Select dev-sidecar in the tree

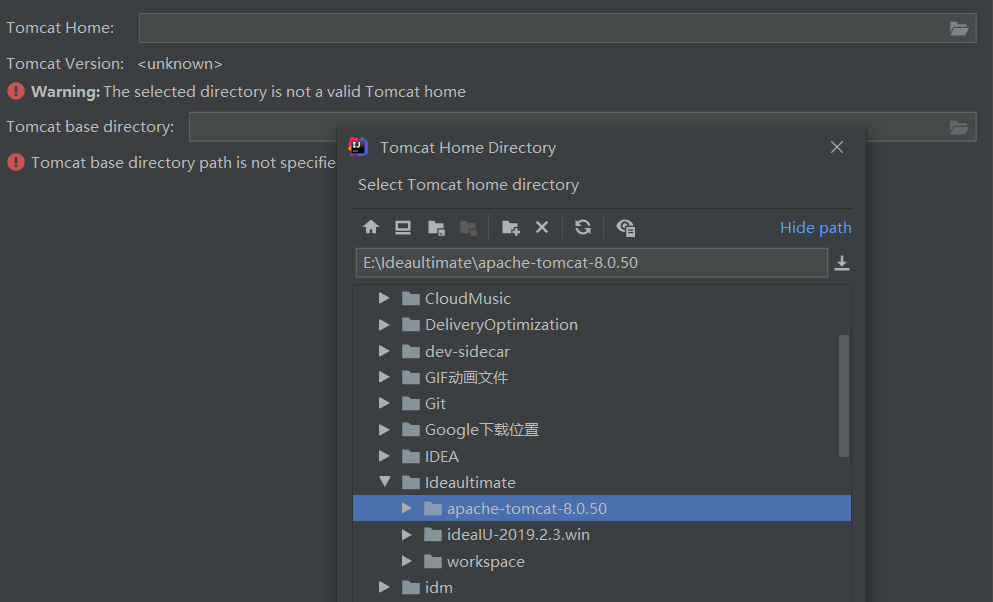(467, 351)
